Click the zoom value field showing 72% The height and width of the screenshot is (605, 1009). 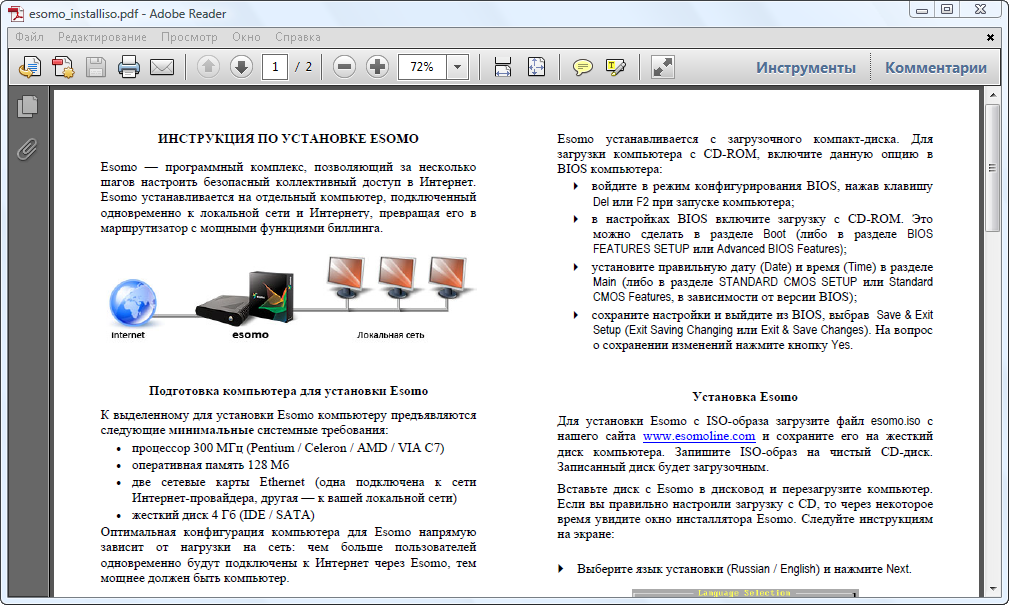[x=422, y=67]
